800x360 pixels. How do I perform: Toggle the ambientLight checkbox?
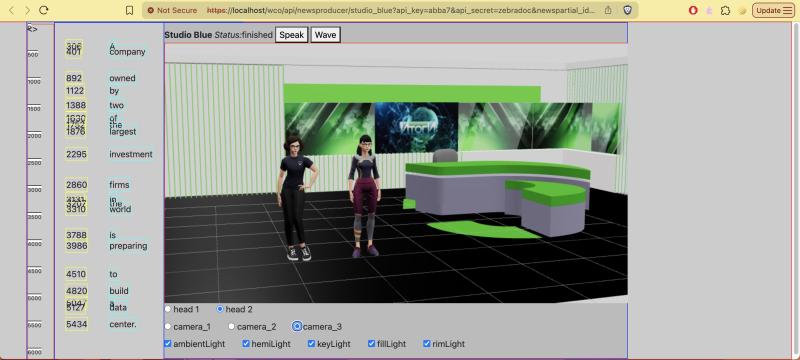tap(168, 344)
